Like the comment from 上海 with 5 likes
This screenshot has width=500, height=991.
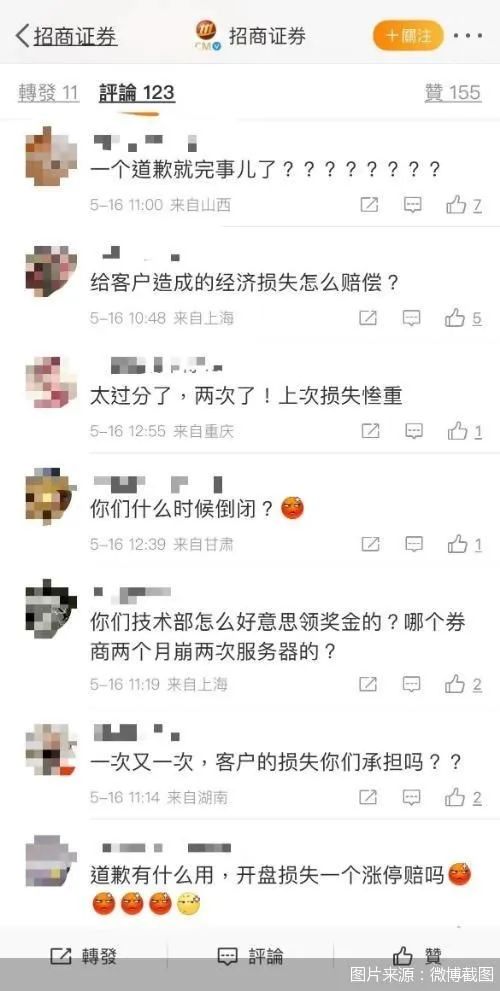click(463, 318)
